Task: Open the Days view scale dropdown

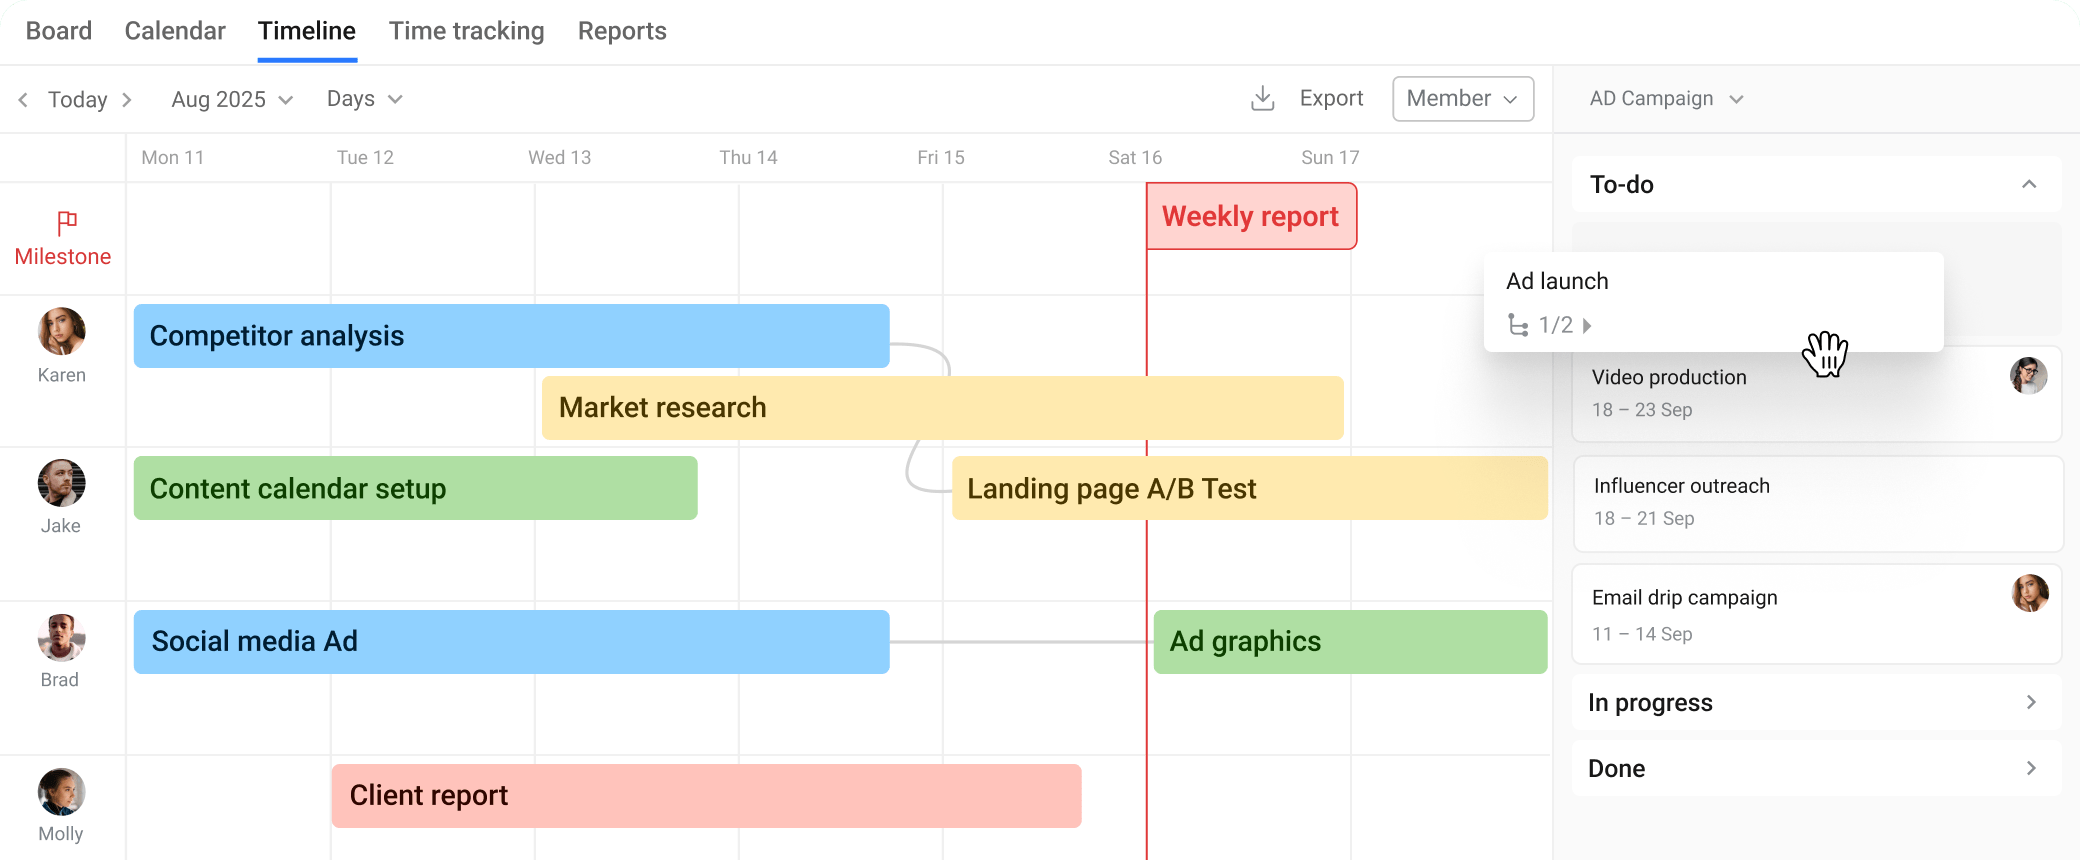Action: [364, 99]
